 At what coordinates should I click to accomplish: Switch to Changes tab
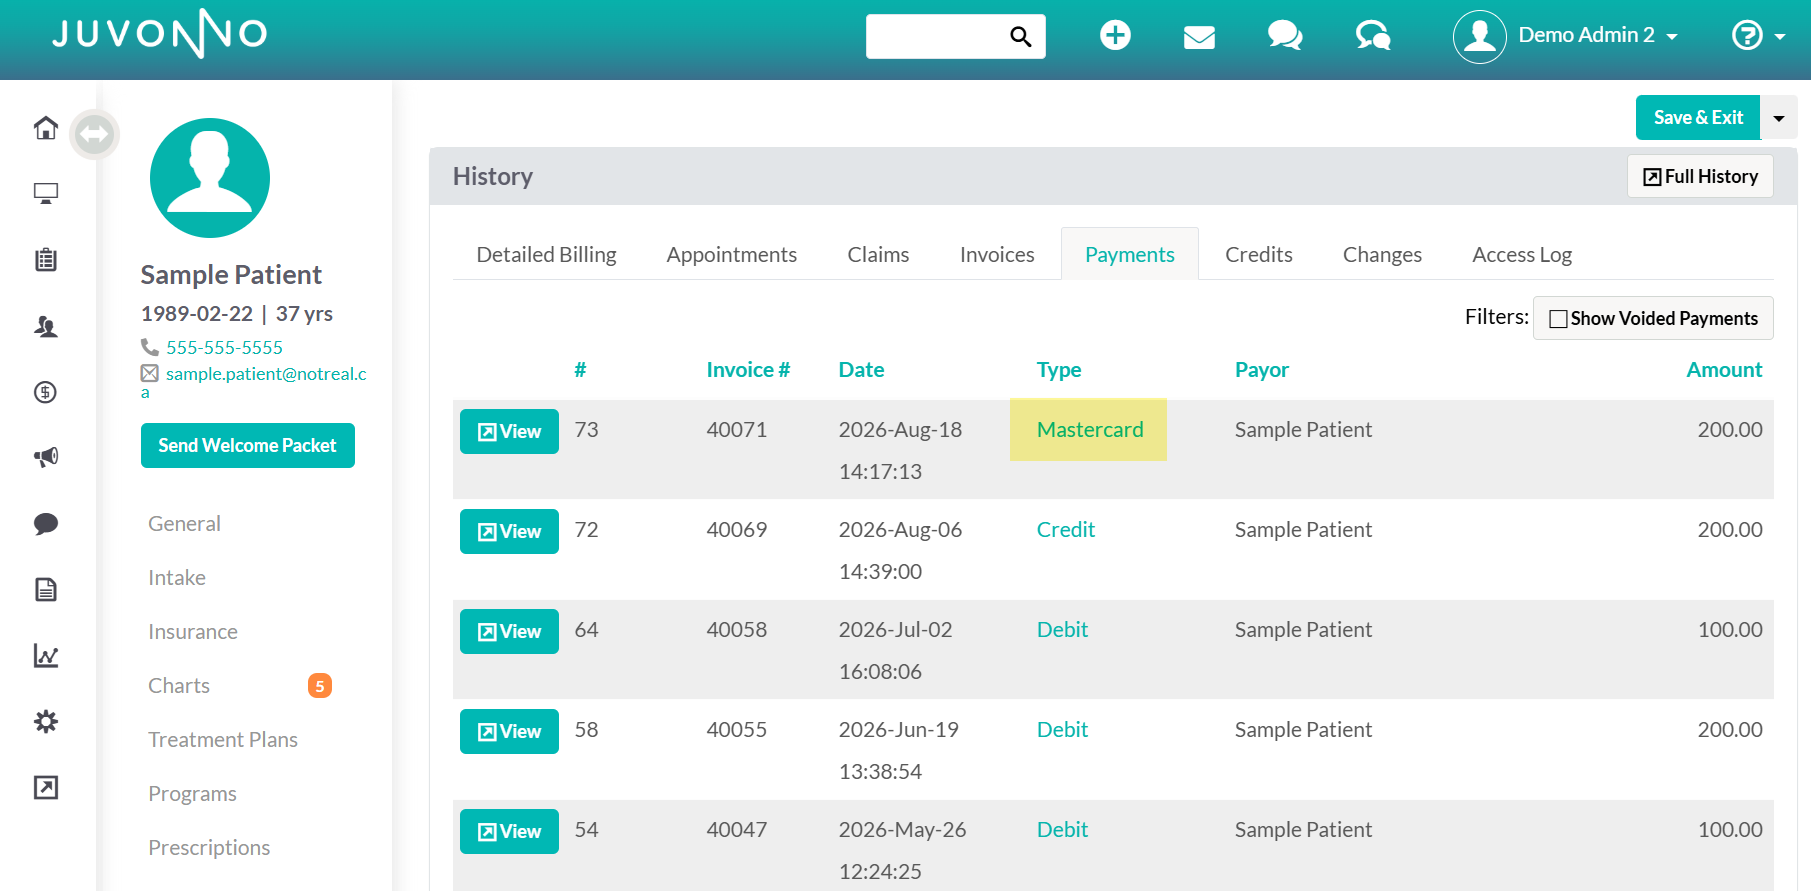click(1382, 254)
